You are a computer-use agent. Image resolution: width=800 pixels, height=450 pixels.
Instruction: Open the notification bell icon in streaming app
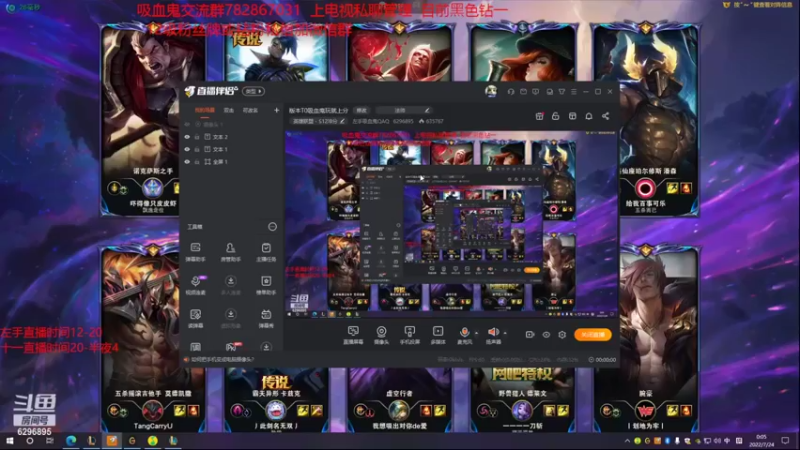coord(589,116)
